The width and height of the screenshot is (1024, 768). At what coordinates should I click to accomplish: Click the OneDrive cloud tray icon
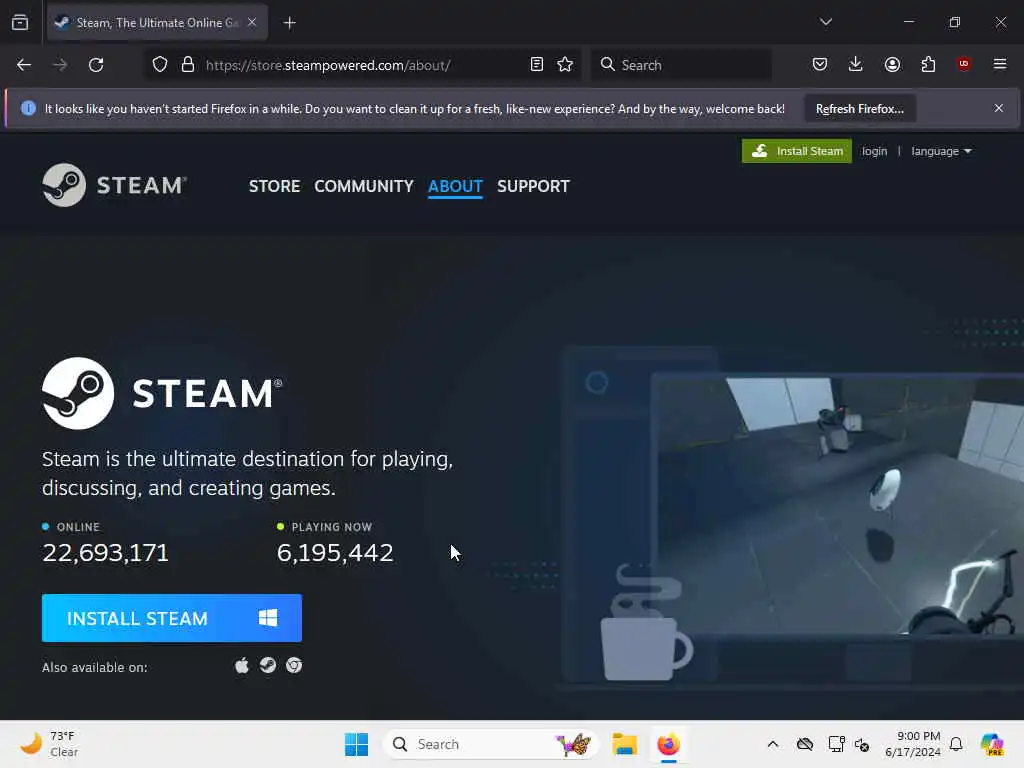(805, 744)
